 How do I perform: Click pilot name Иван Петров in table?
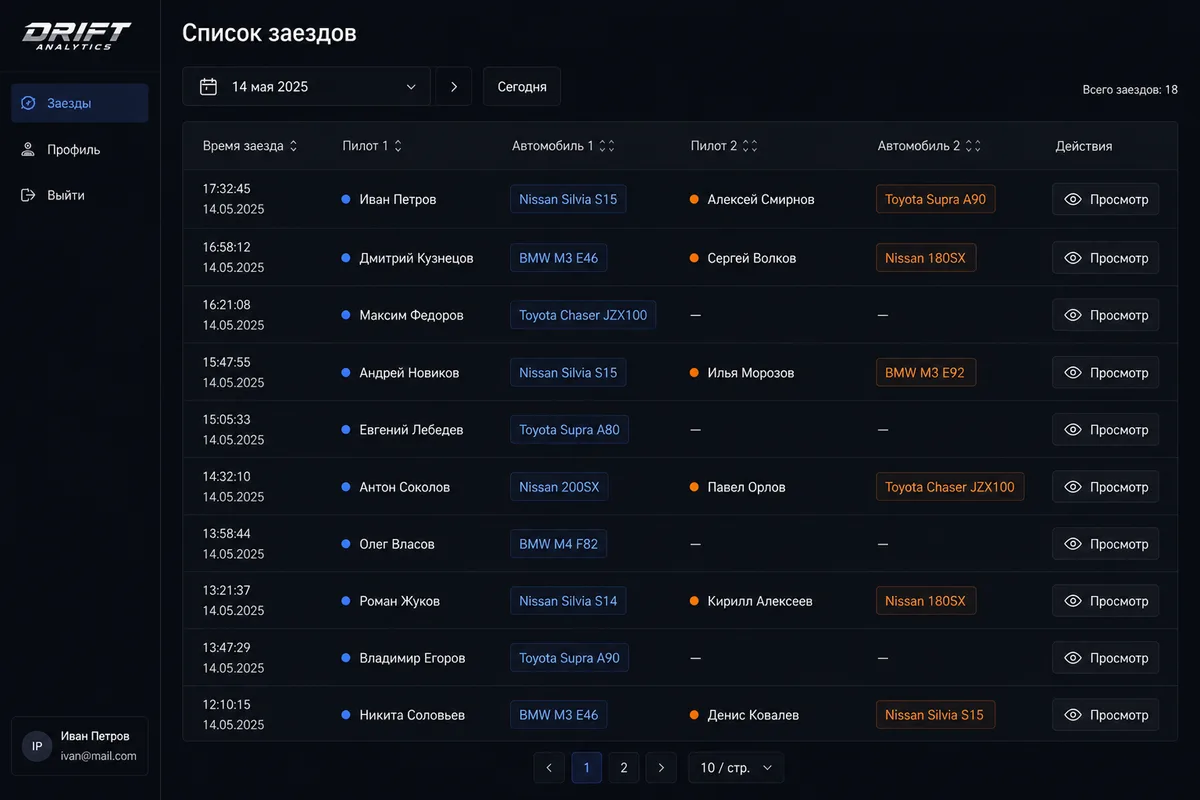pos(398,199)
